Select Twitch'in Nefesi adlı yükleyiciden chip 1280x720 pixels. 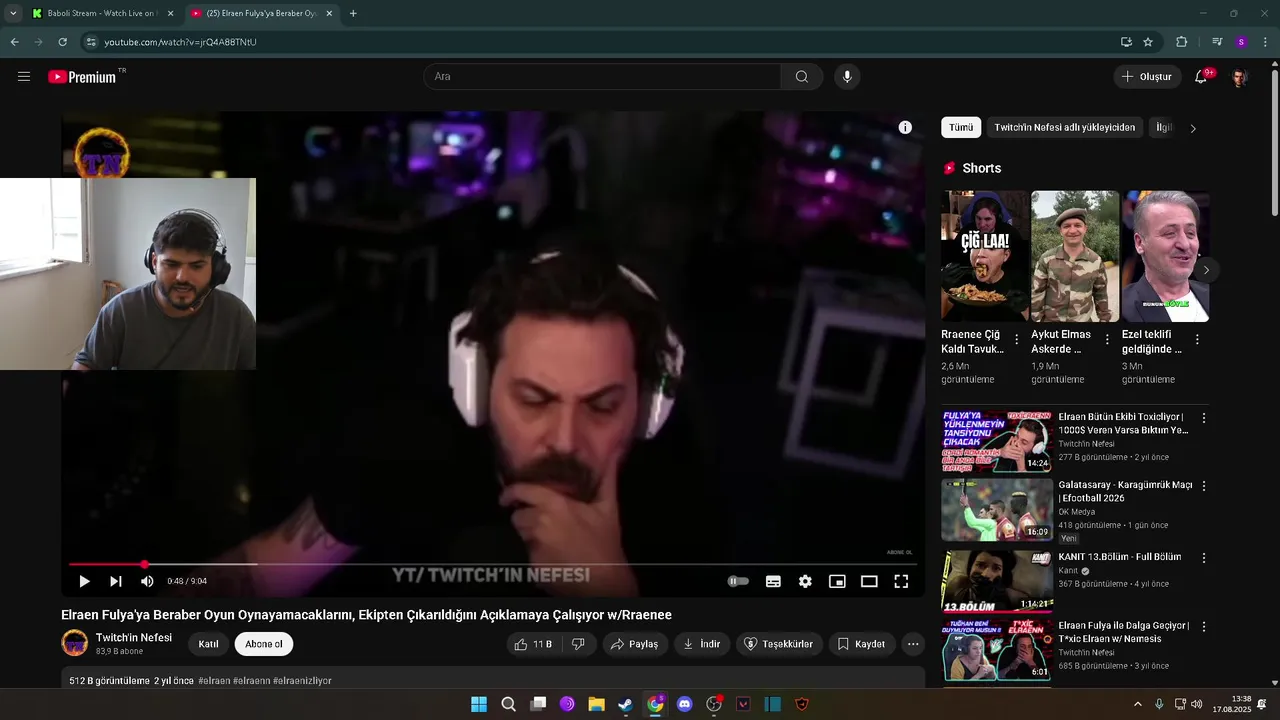(1065, 128)
